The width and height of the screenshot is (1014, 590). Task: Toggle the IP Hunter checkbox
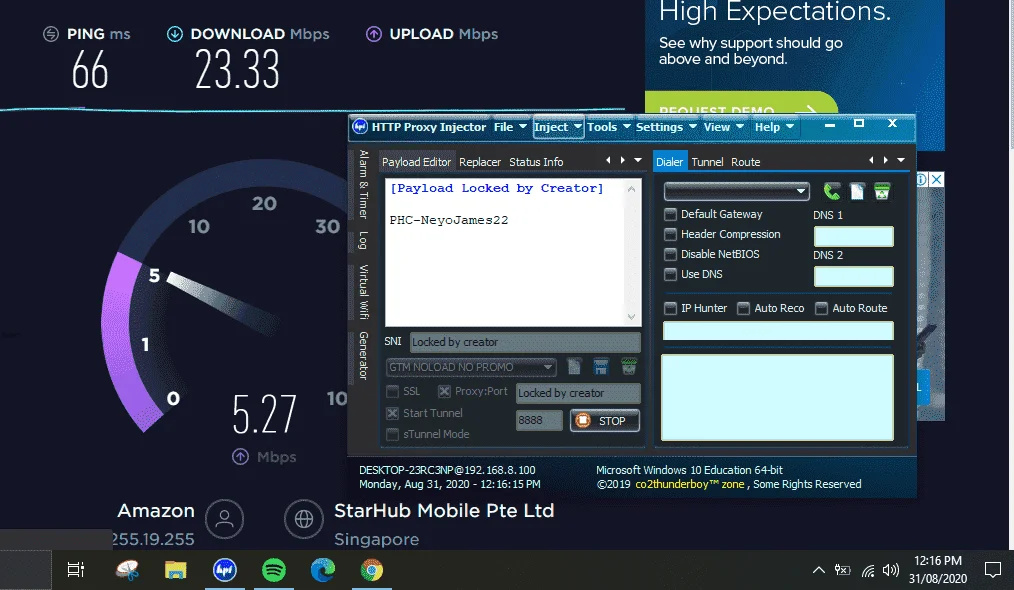[671, 309]
